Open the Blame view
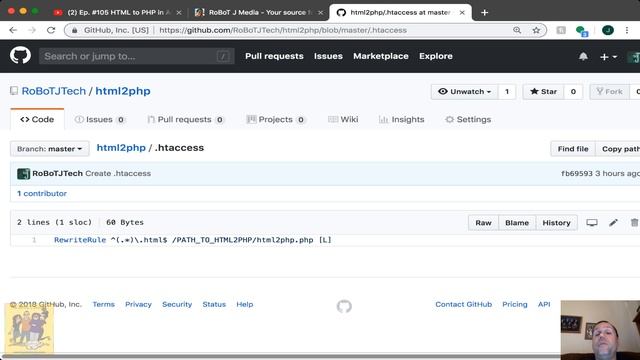 (517, 223)
